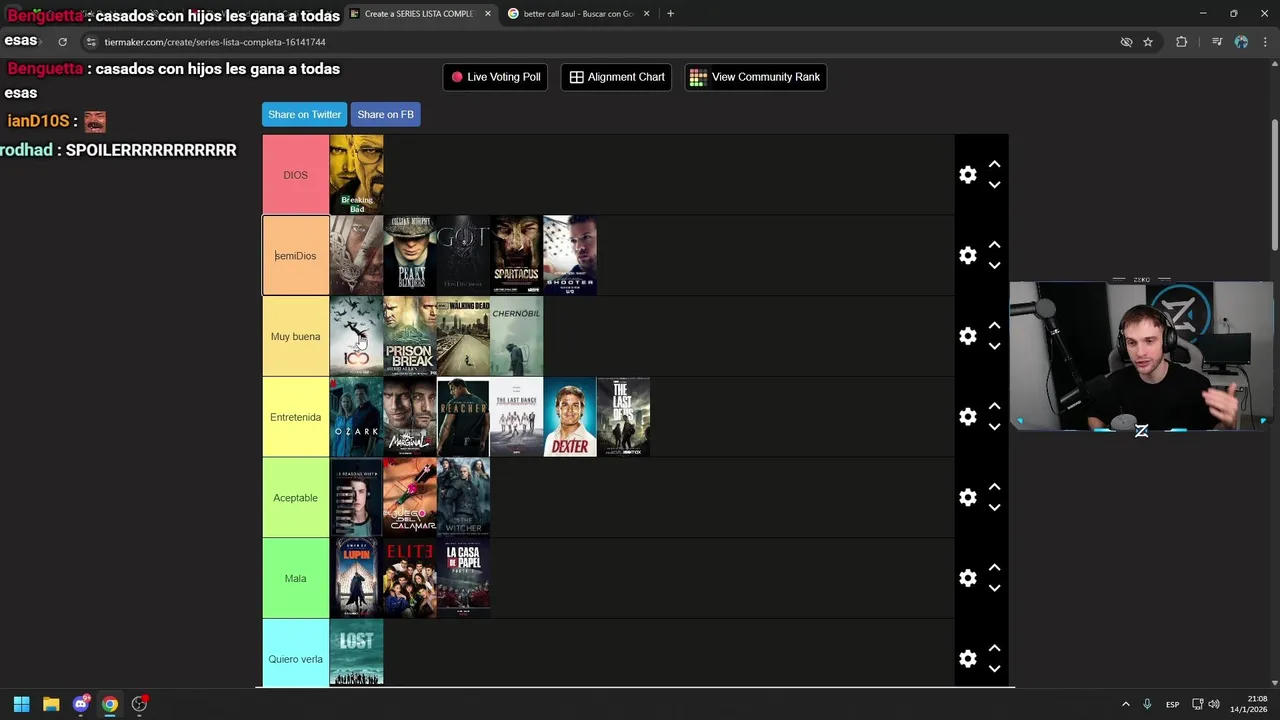
Task: Click the semiDios tier label field
Action: click(295, 256)
